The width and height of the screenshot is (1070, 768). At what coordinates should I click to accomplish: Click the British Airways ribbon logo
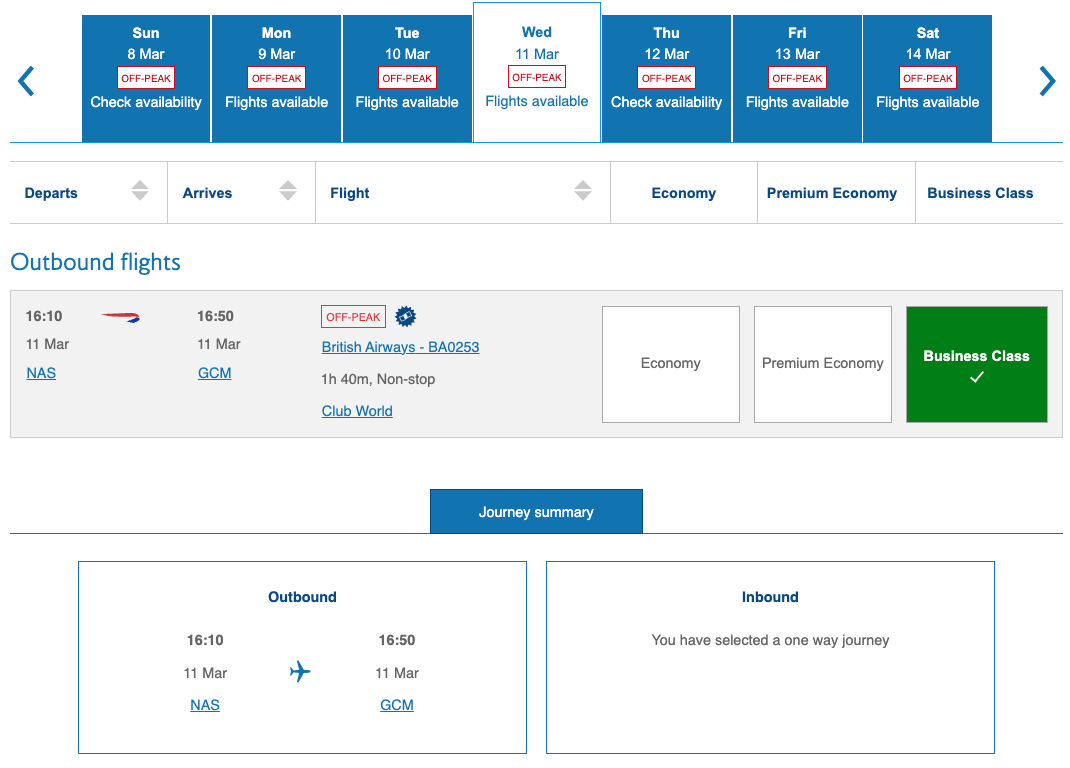click(121, 317)
